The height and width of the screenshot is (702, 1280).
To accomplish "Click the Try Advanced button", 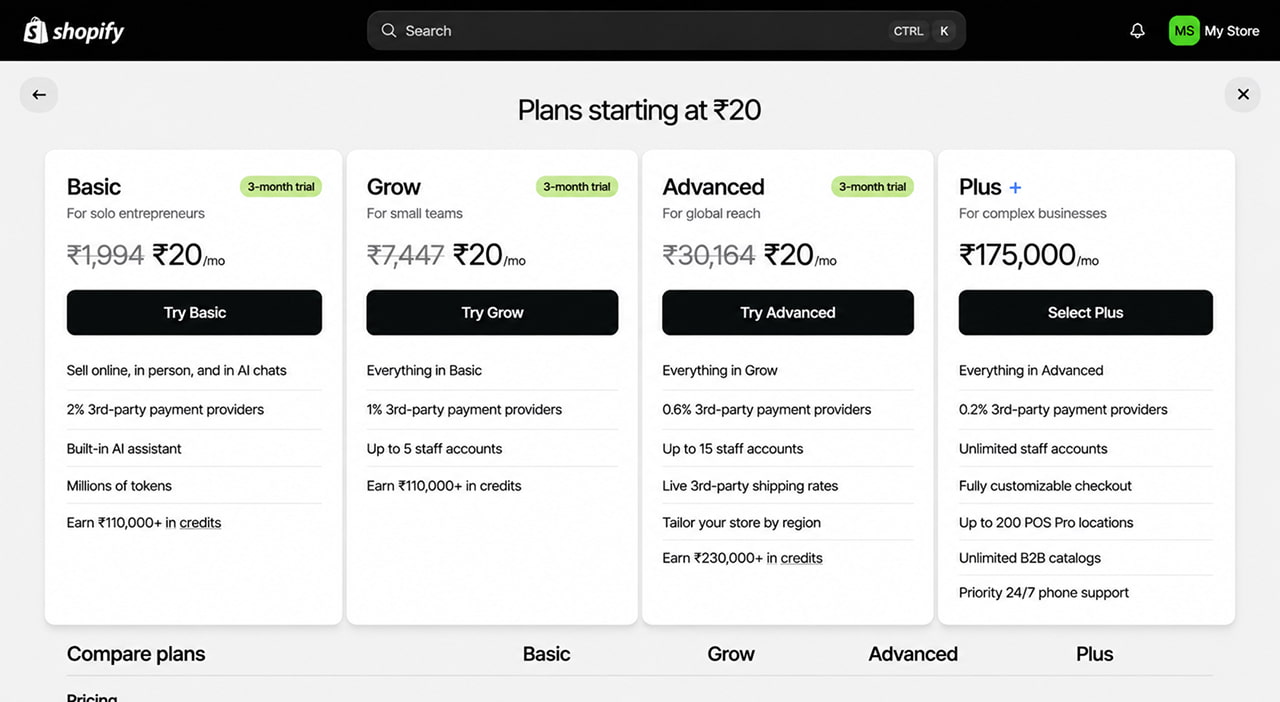I will pyautogui.click(x=788, y=313).
